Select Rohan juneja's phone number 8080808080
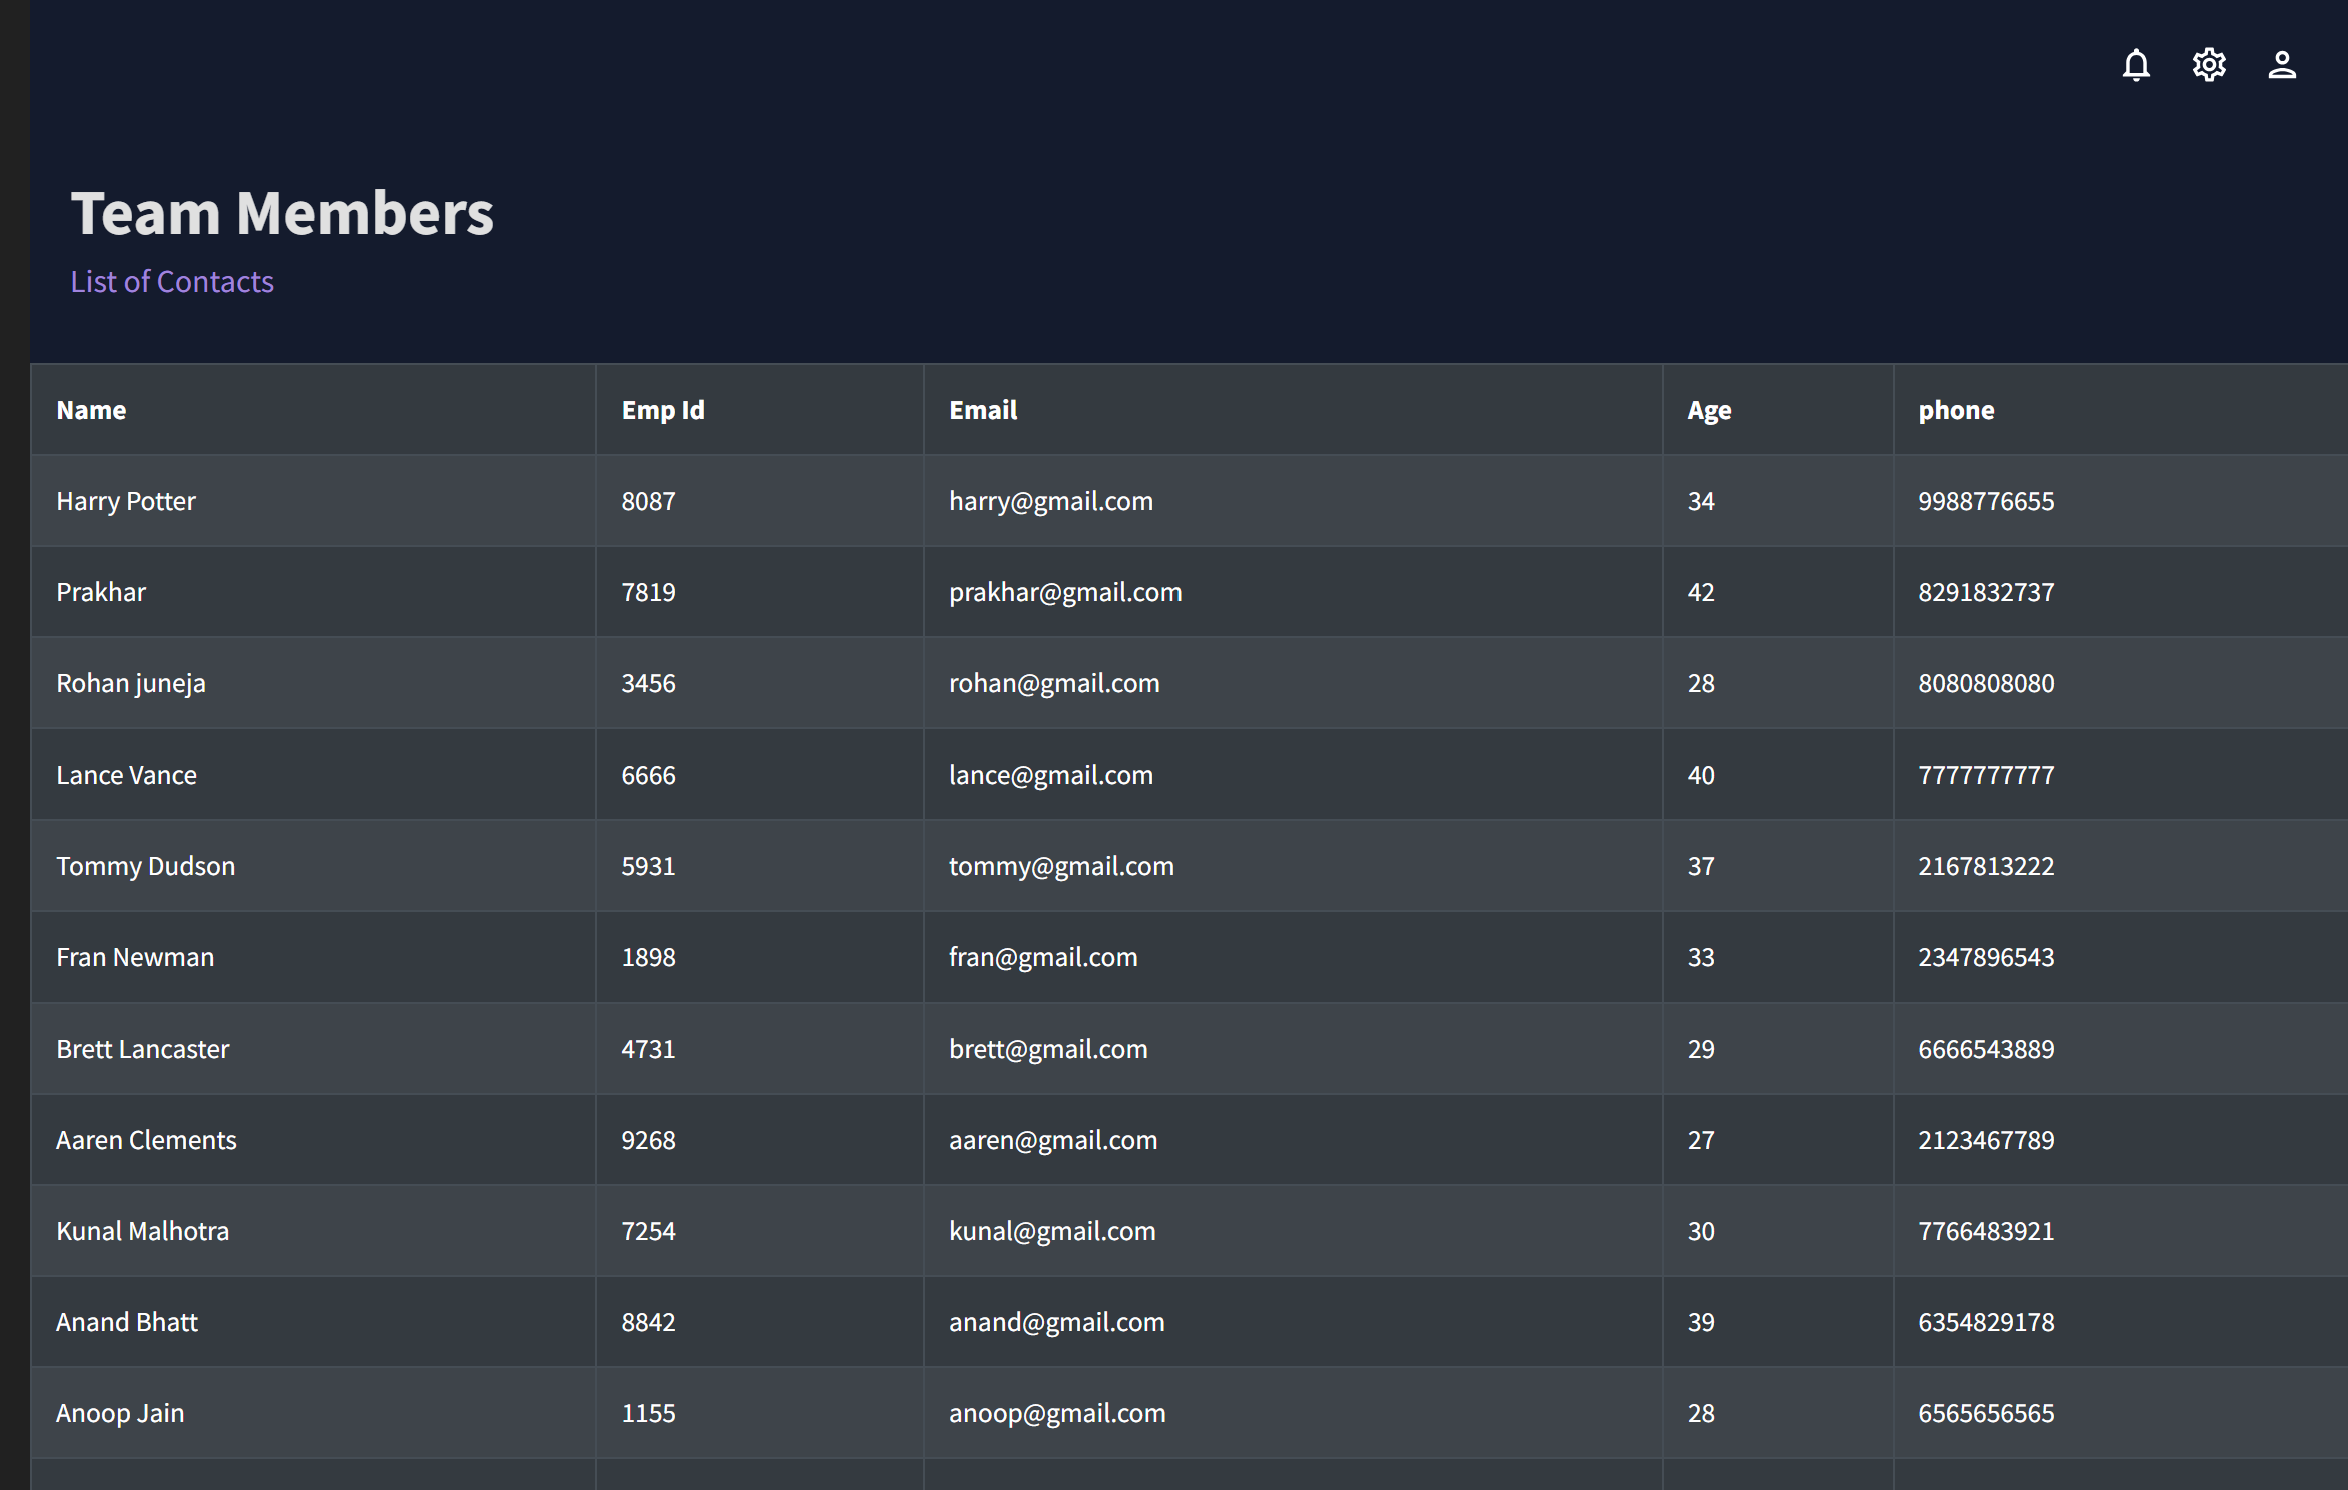2348x1490 pixels. 1986,683
